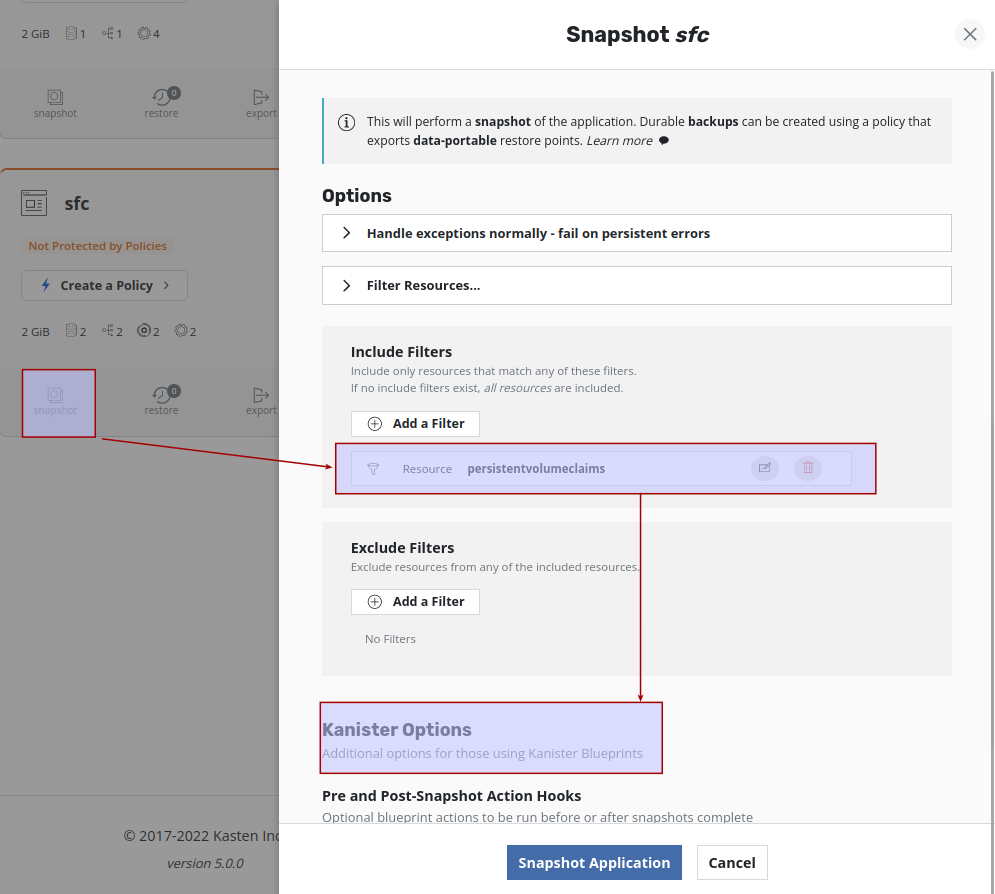
Task: Click the volumes count icon on sfc card
Action: (x=72, y=331)
